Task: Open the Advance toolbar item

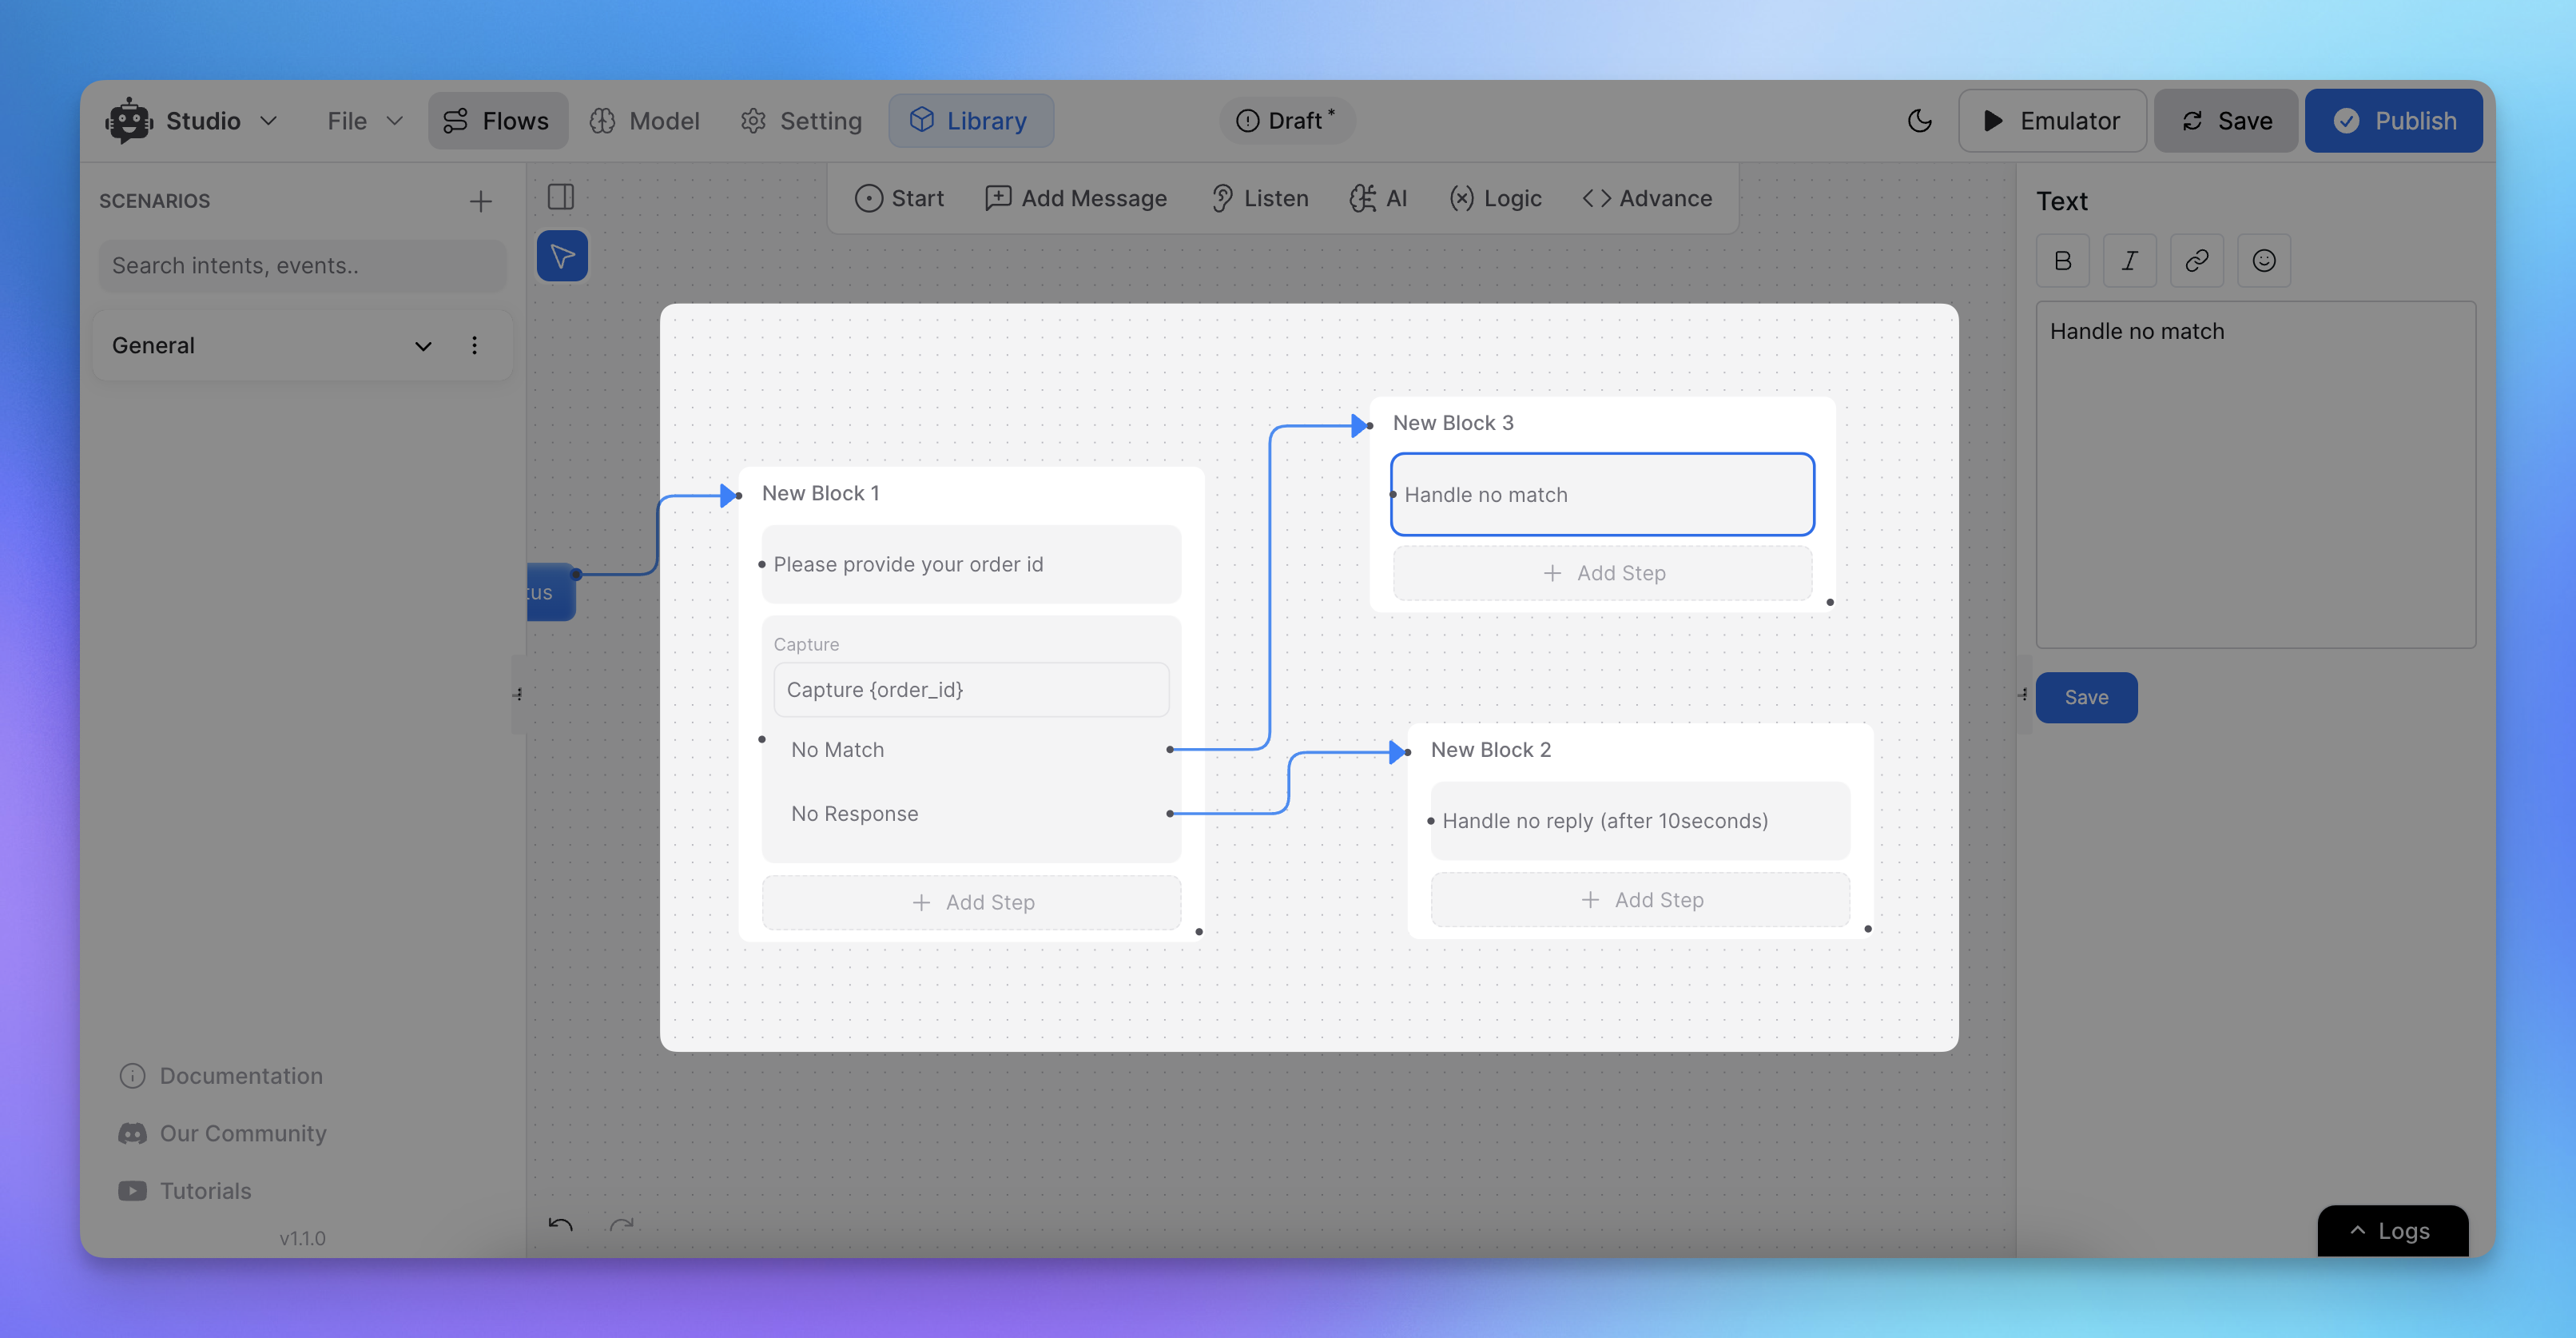Action: pyautogui.click(x=1647, y=199)
